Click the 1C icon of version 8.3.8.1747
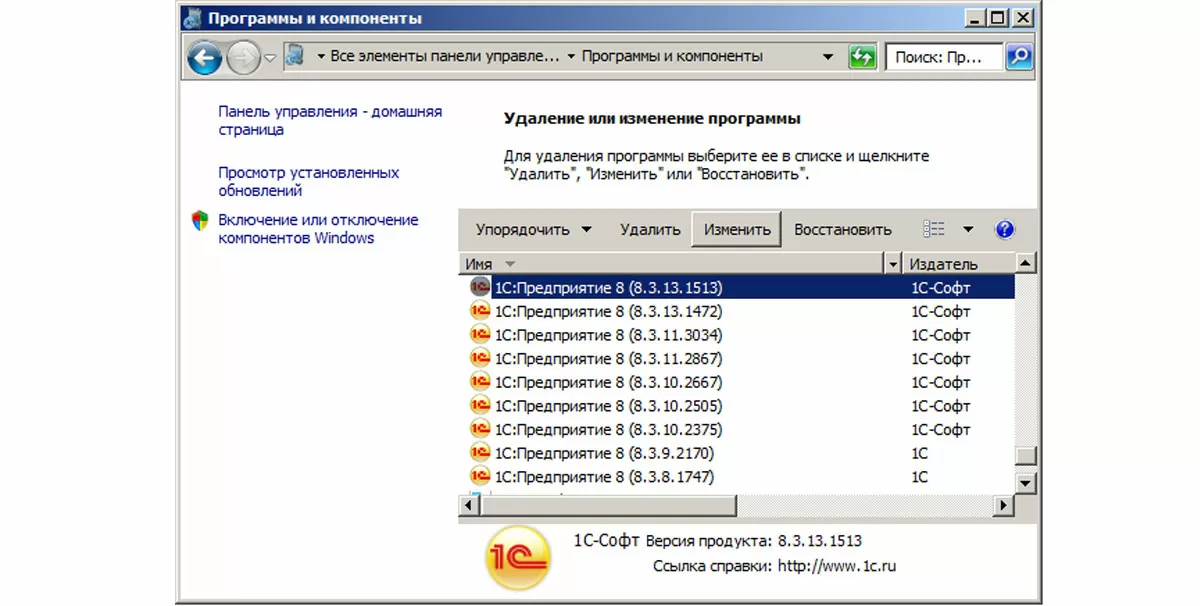 tap(480, 477)
